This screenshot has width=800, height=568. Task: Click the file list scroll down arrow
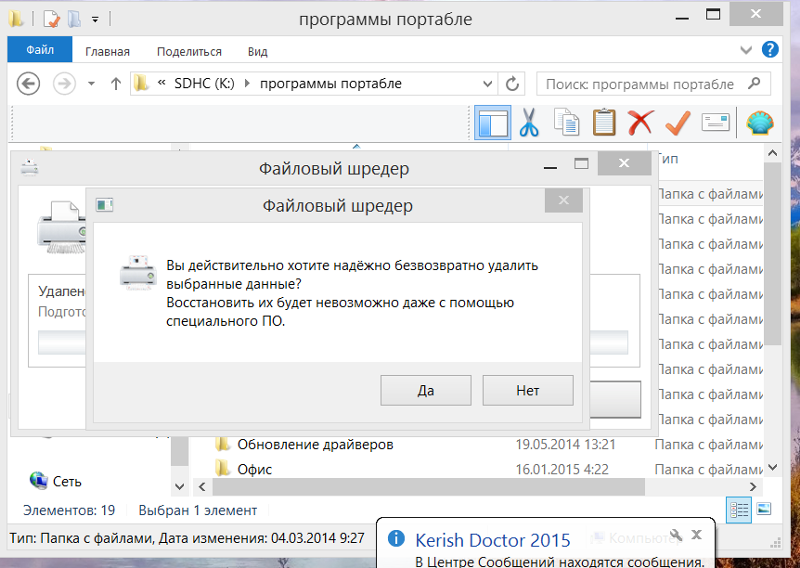[x=772, y=467]
